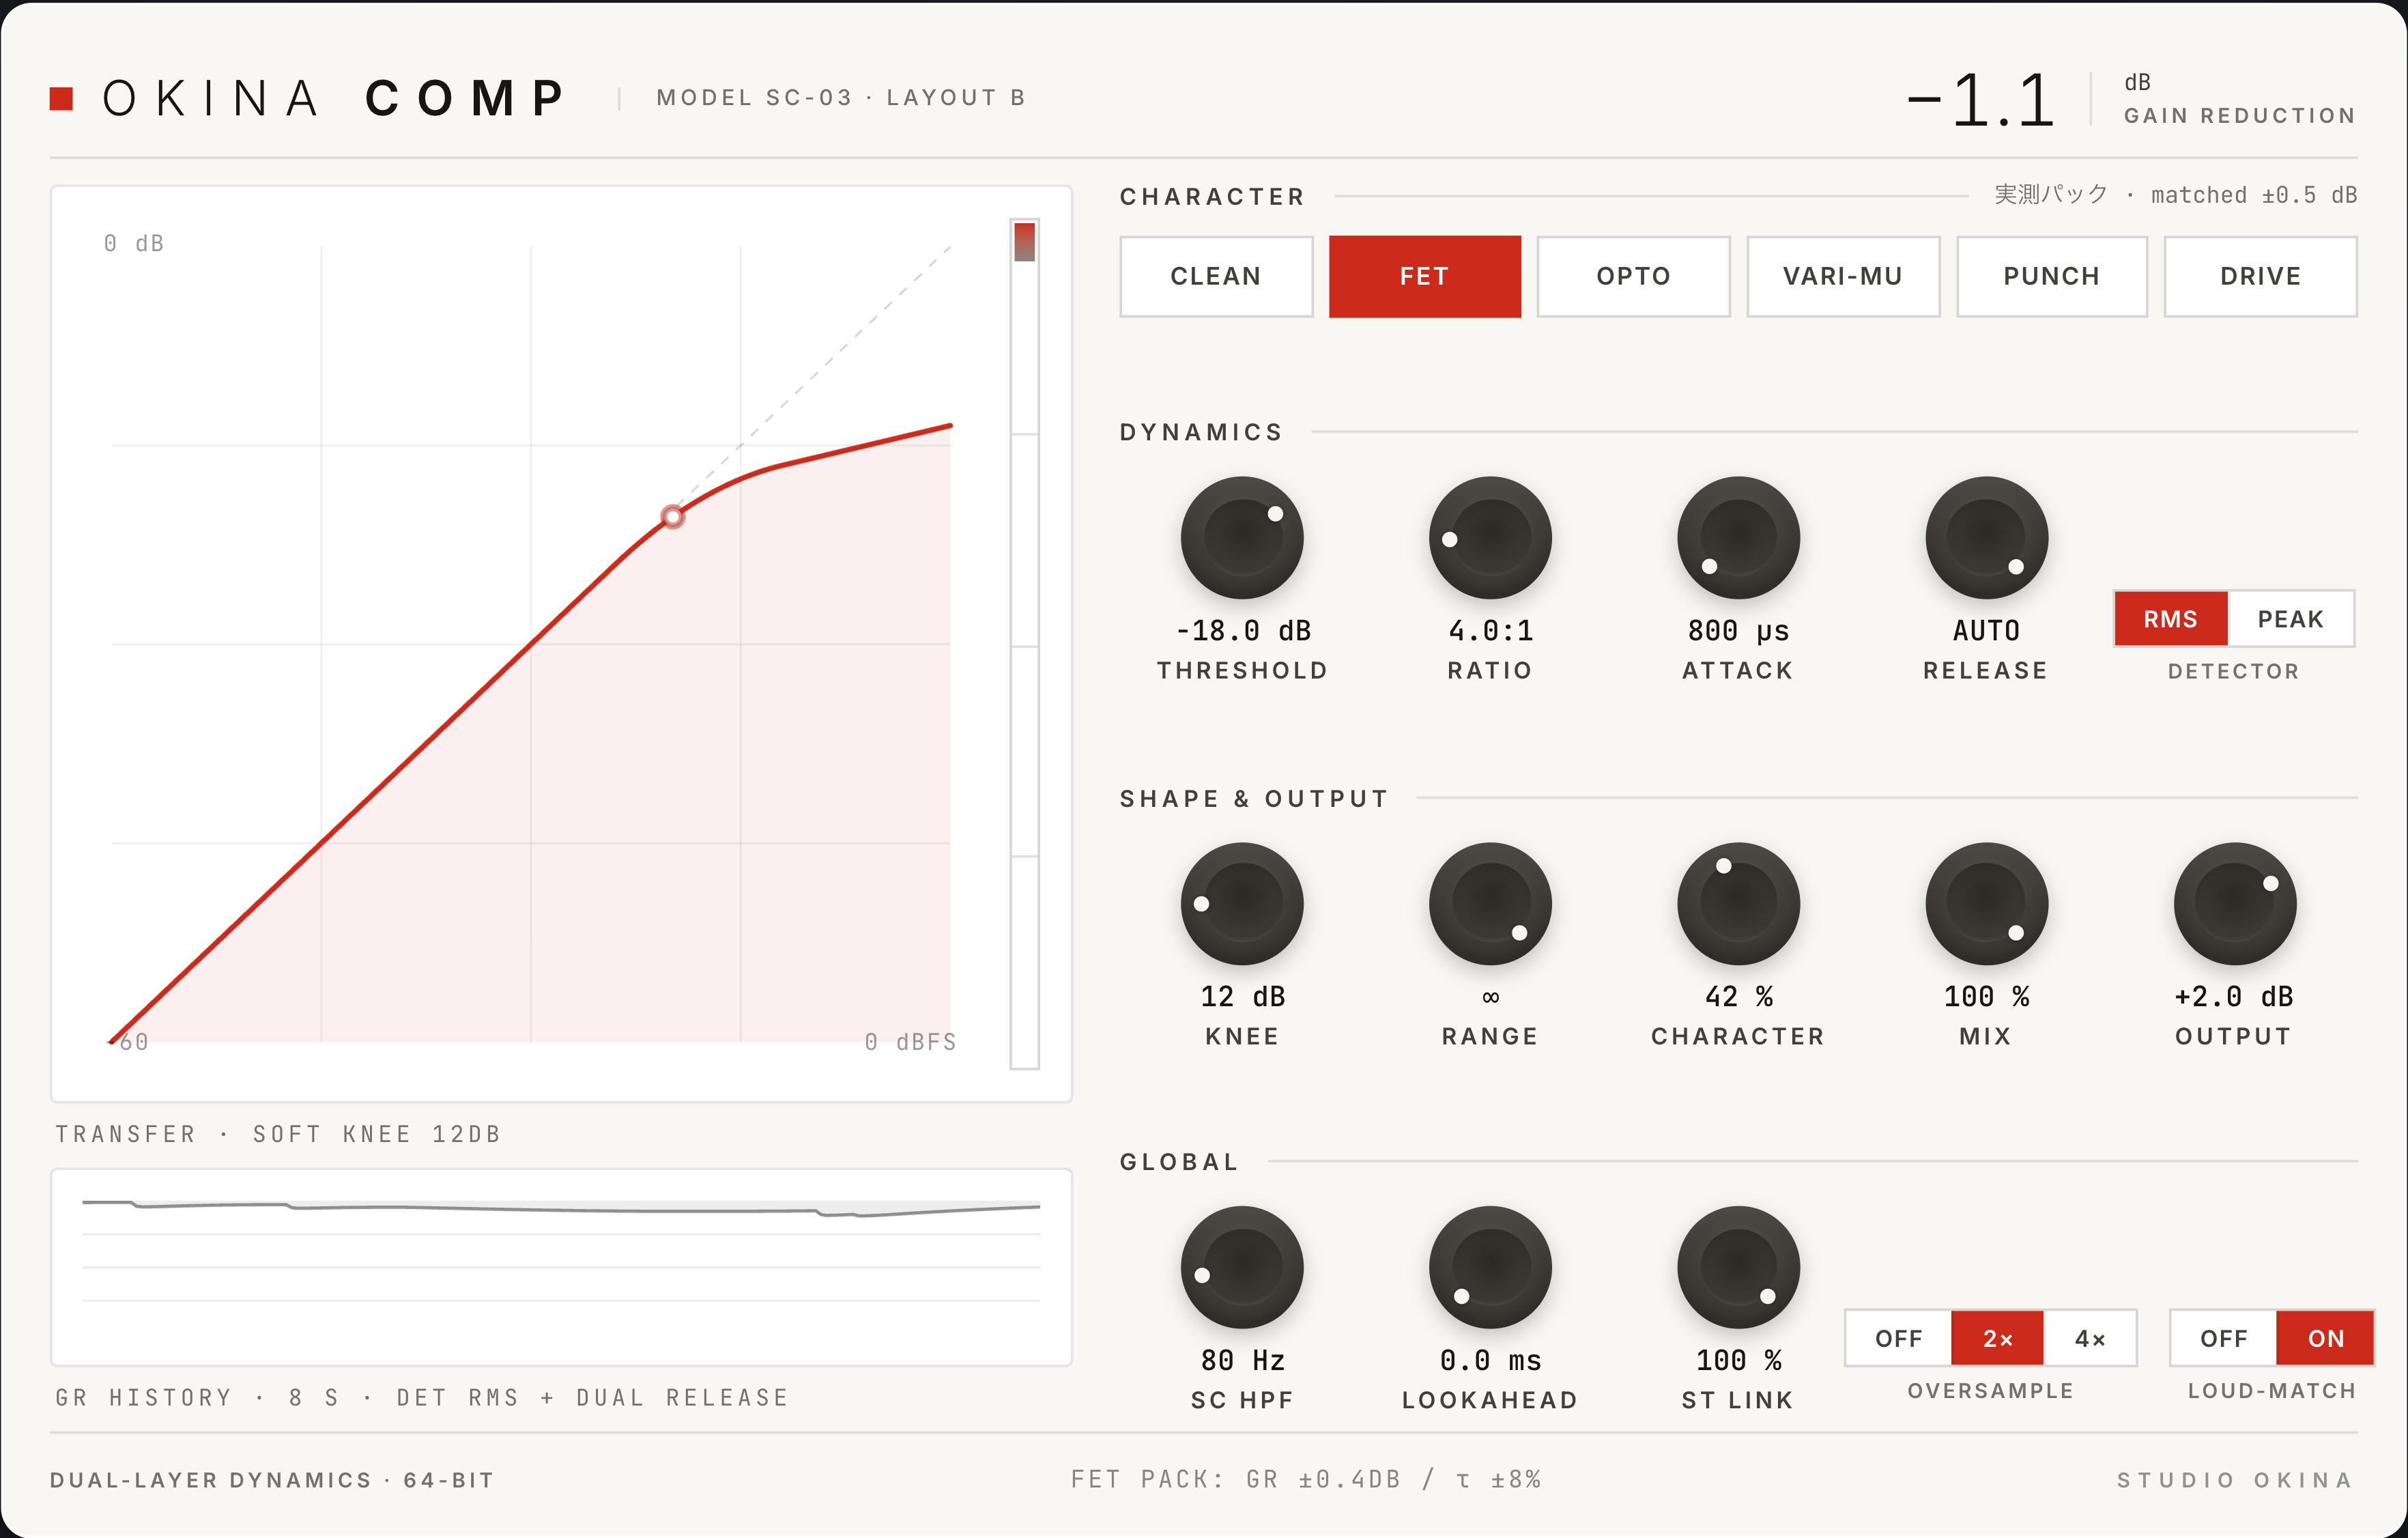The image size is (2408, 1538).
Task: Click the -18.0 dB threshold value
Action: tap(1242, 631)
